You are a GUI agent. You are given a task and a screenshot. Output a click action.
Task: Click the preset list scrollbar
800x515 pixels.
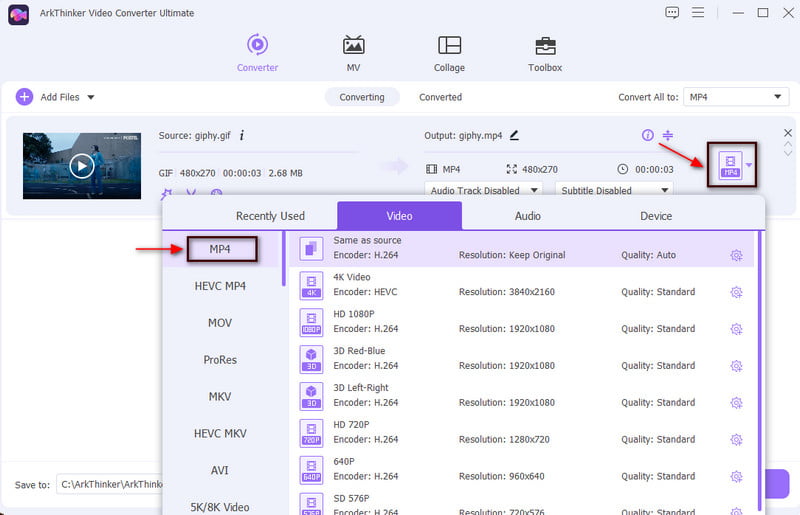760,370
